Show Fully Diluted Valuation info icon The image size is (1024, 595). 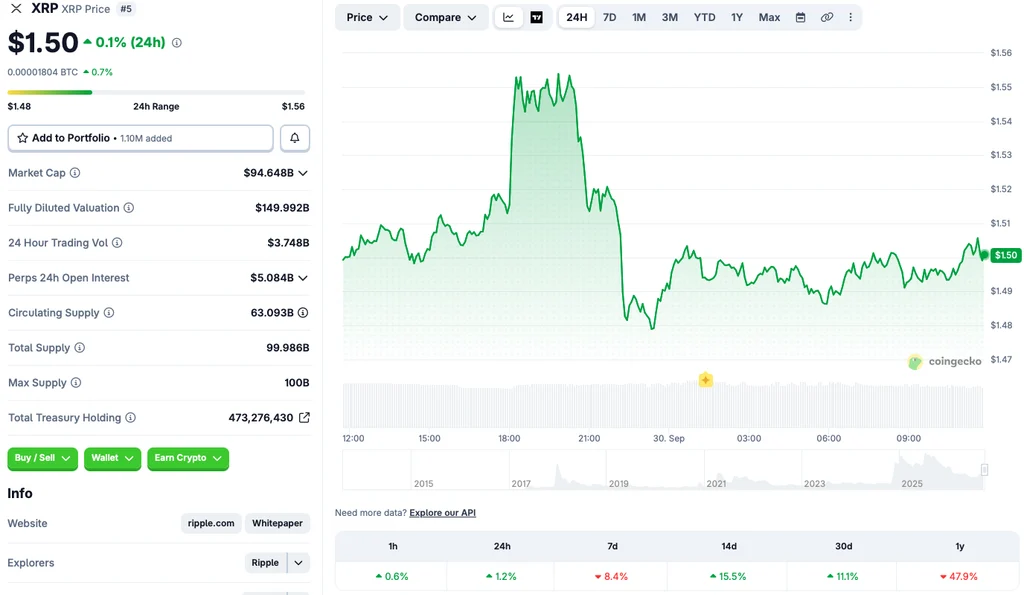coord(129,208)
